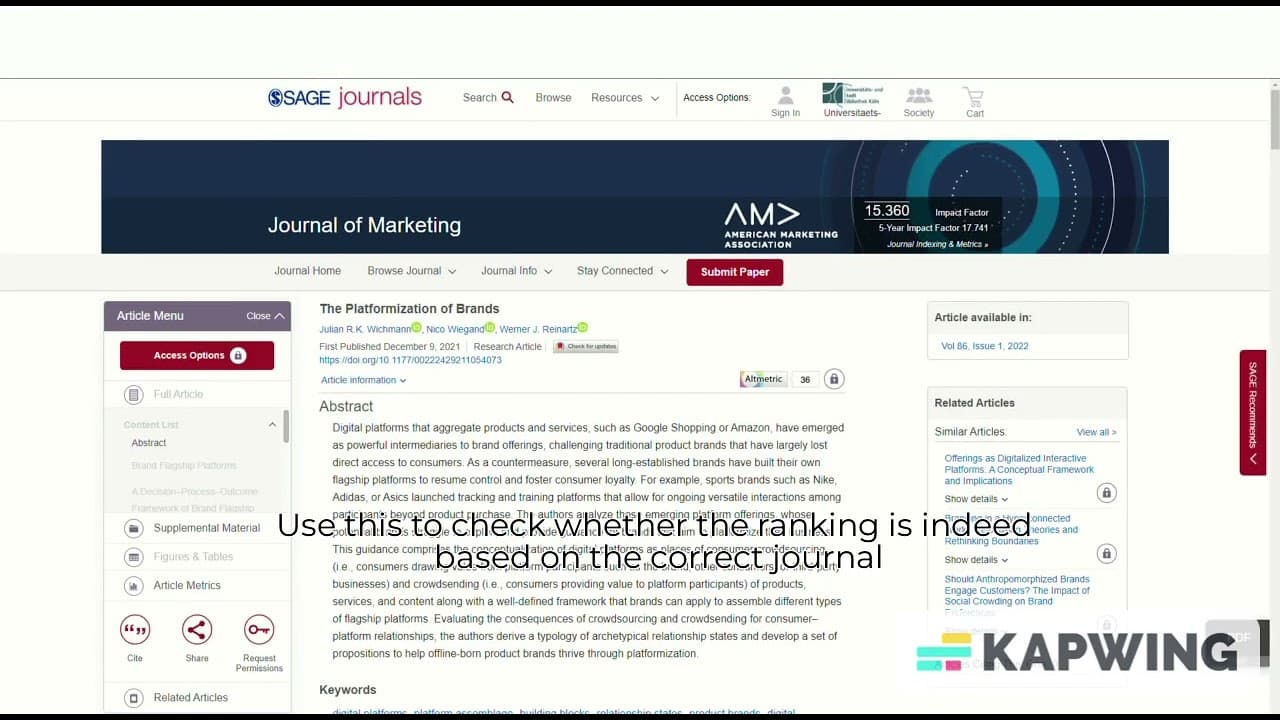Click lock icon beside Offerings as Digitalized article

[1106, 492]
